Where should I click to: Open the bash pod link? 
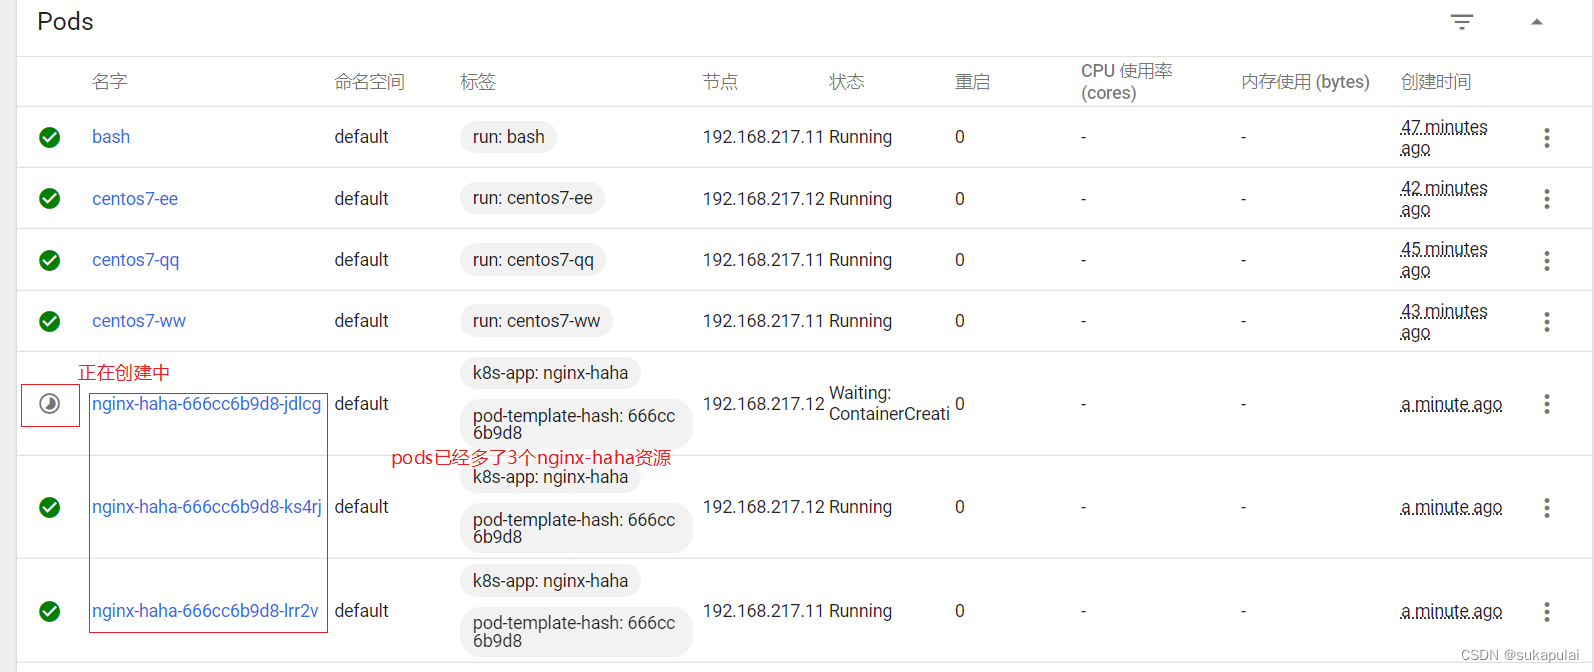click(x=111, y=137)
